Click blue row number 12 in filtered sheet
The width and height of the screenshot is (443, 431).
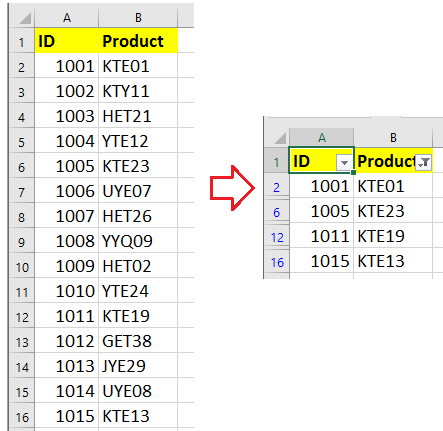coord(277,237)
